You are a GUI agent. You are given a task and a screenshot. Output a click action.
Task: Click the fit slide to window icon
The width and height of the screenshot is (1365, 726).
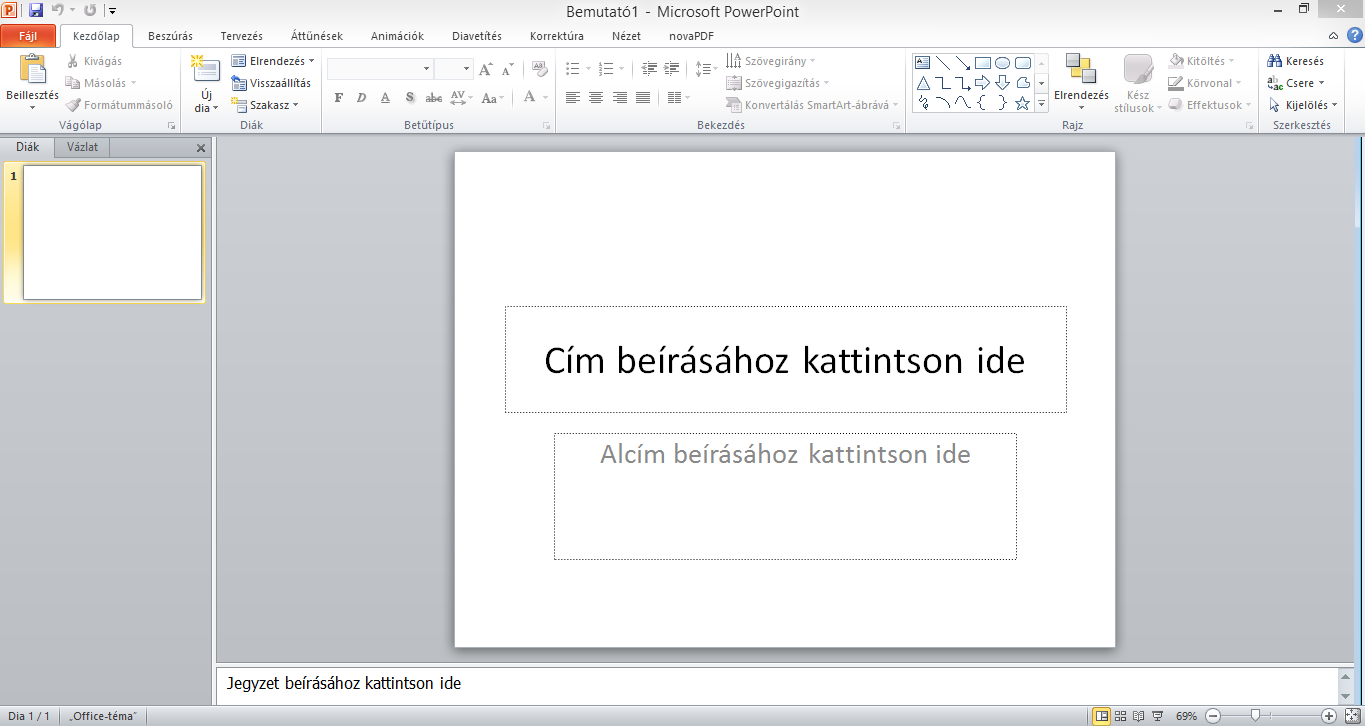[1350, 716]
